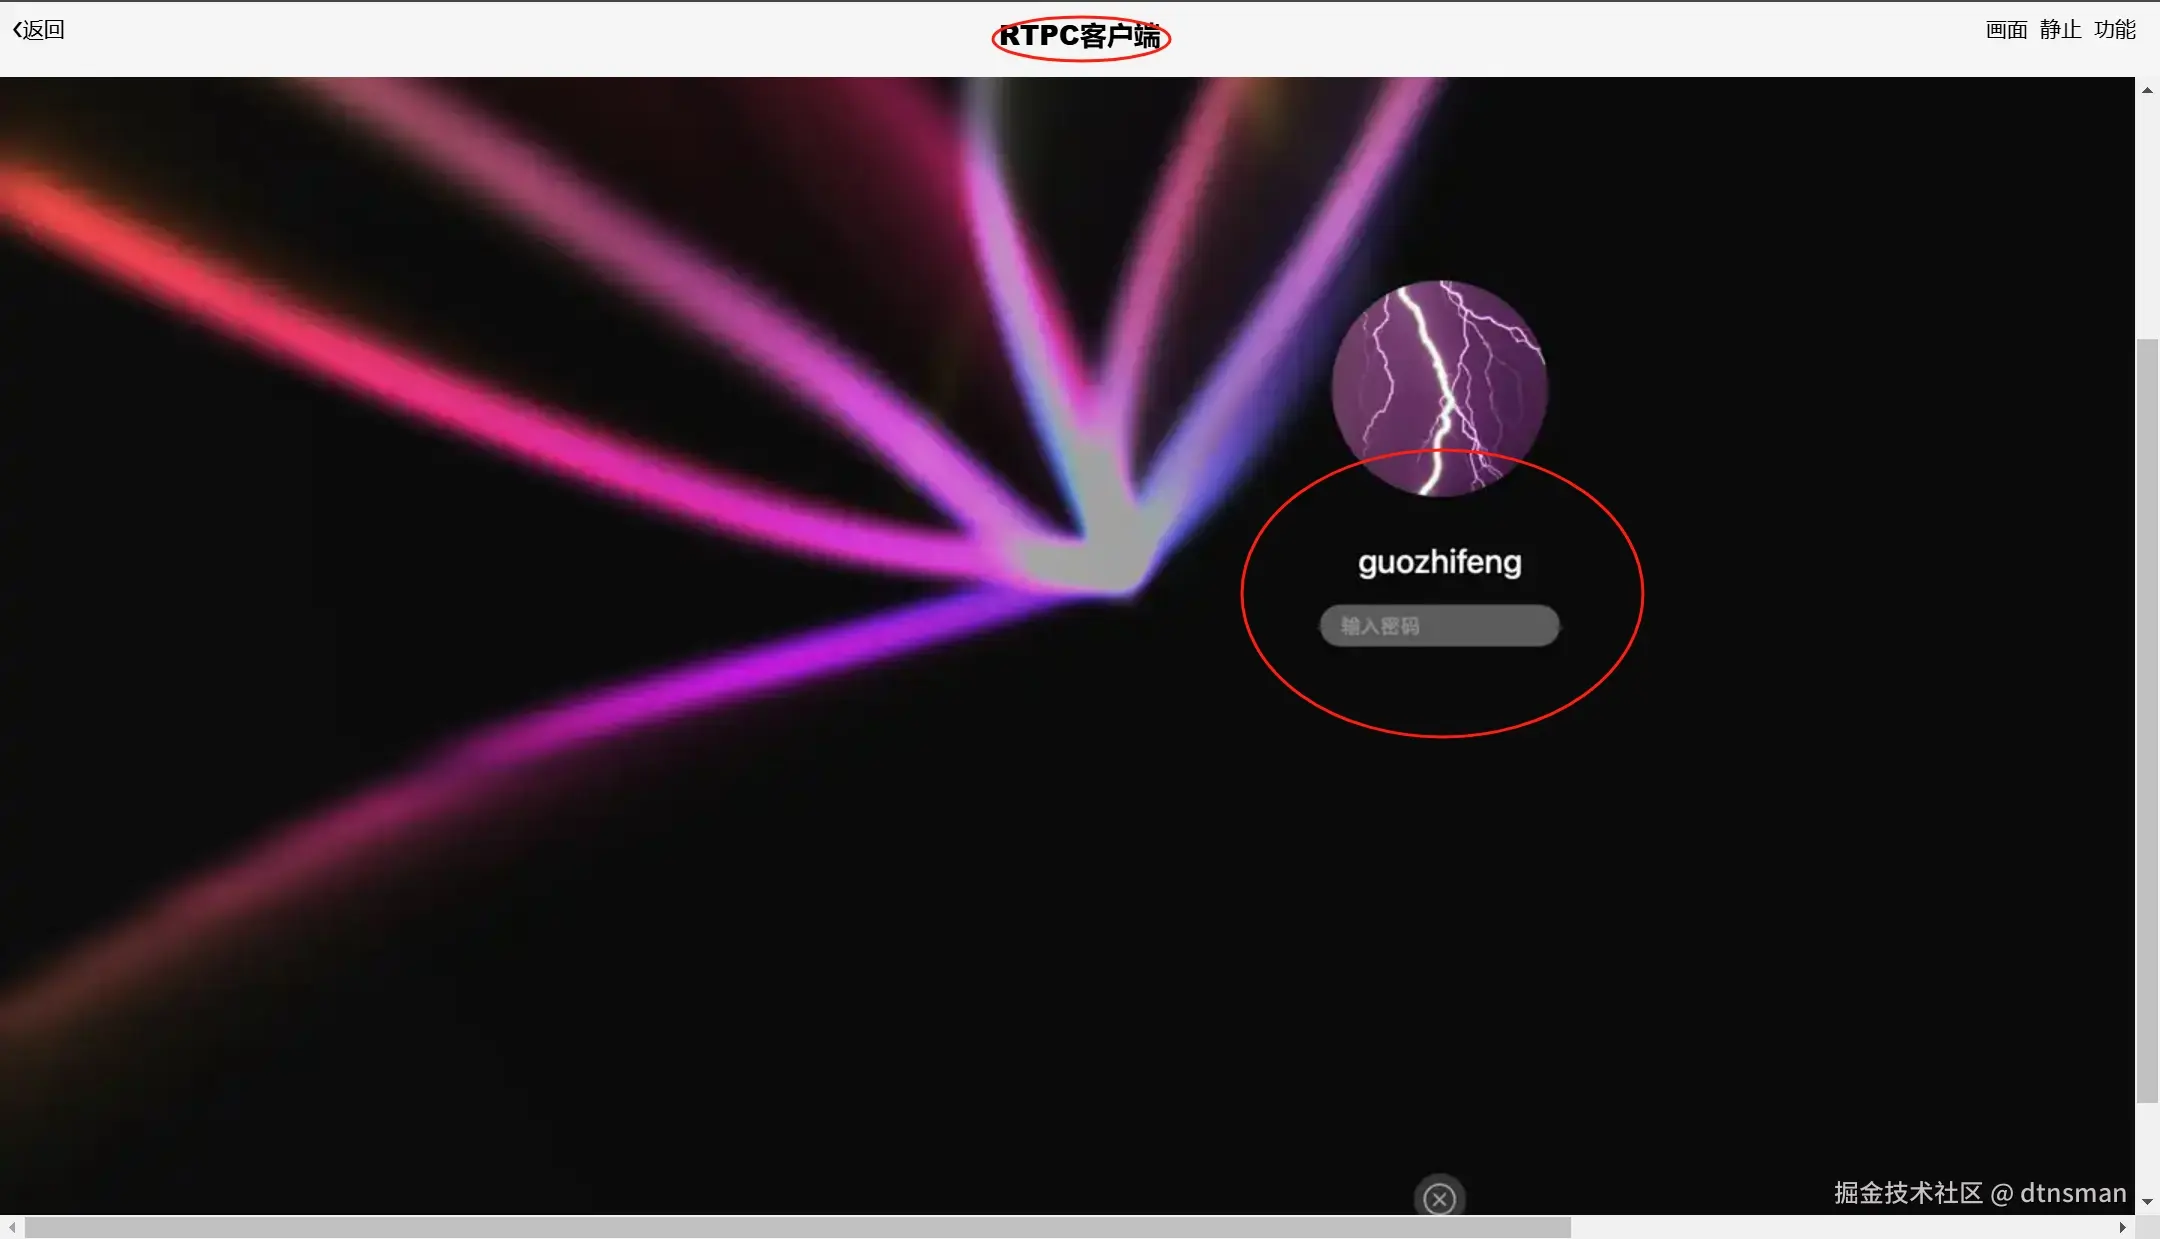The height and width of the screenshot is (1239, 2160).
Task: Click vertical scrollbar track below the thumb
Action: (2147, 1150)
